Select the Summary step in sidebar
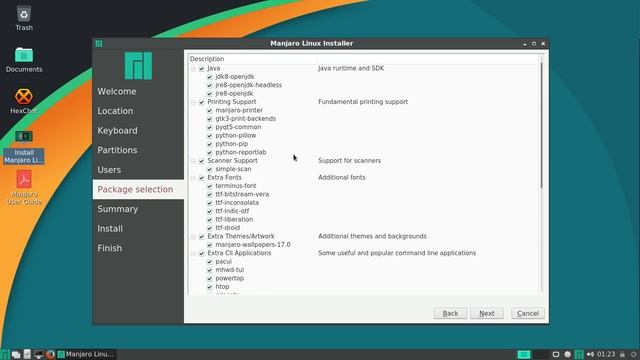Image resolution: width=640 pixels, height=360 pixels. pos(118,209)
